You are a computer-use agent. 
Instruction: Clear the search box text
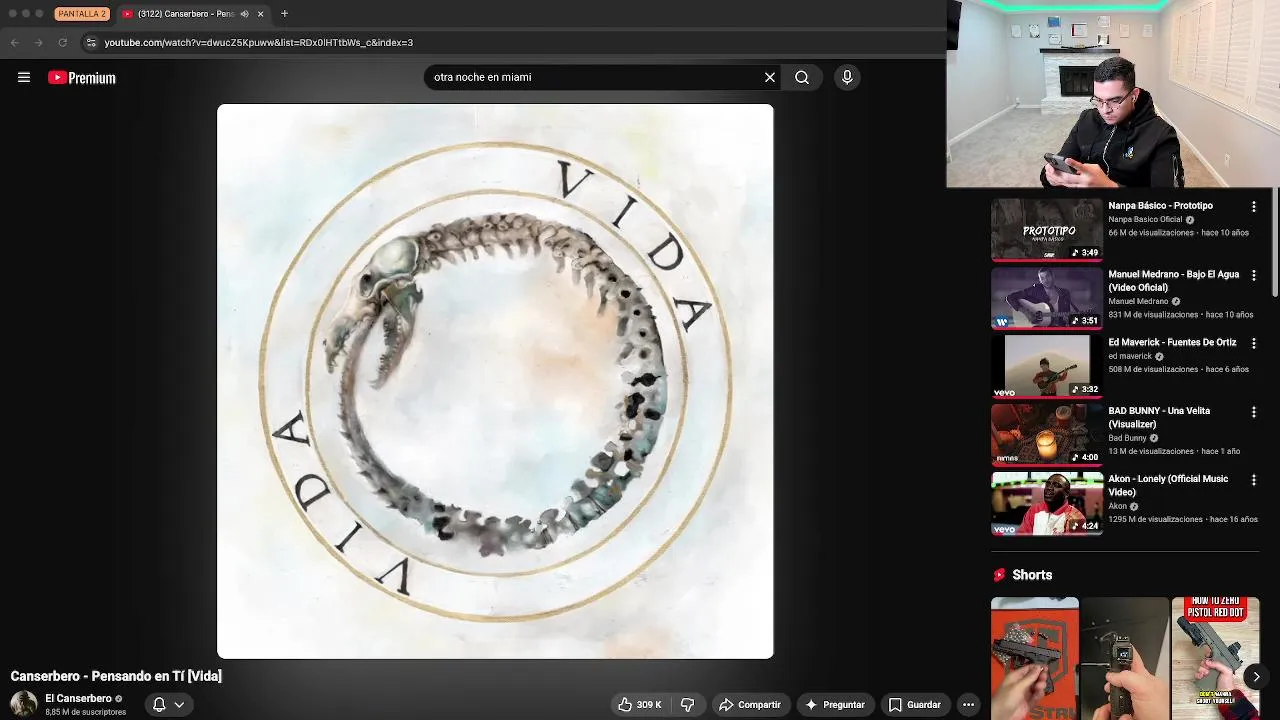pyautogui.click(x=770, y=77)
